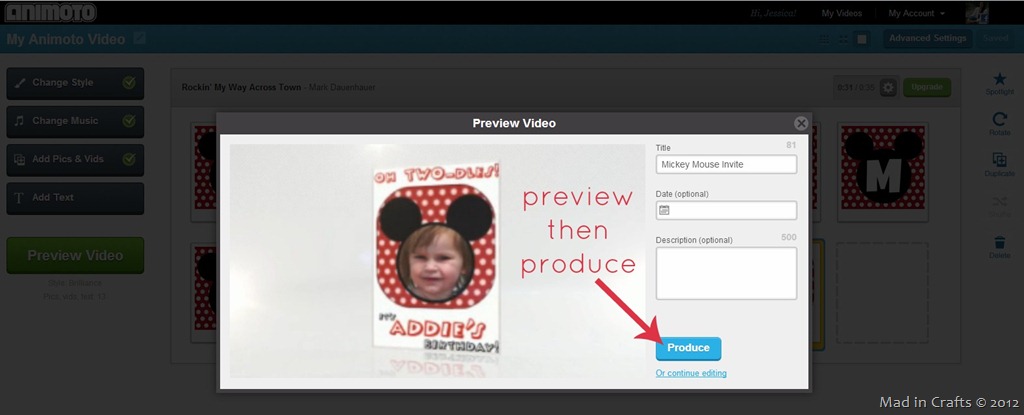Click the Date optional input field
The height and width of the screenshot is (415, 1024).
point(726,210)
